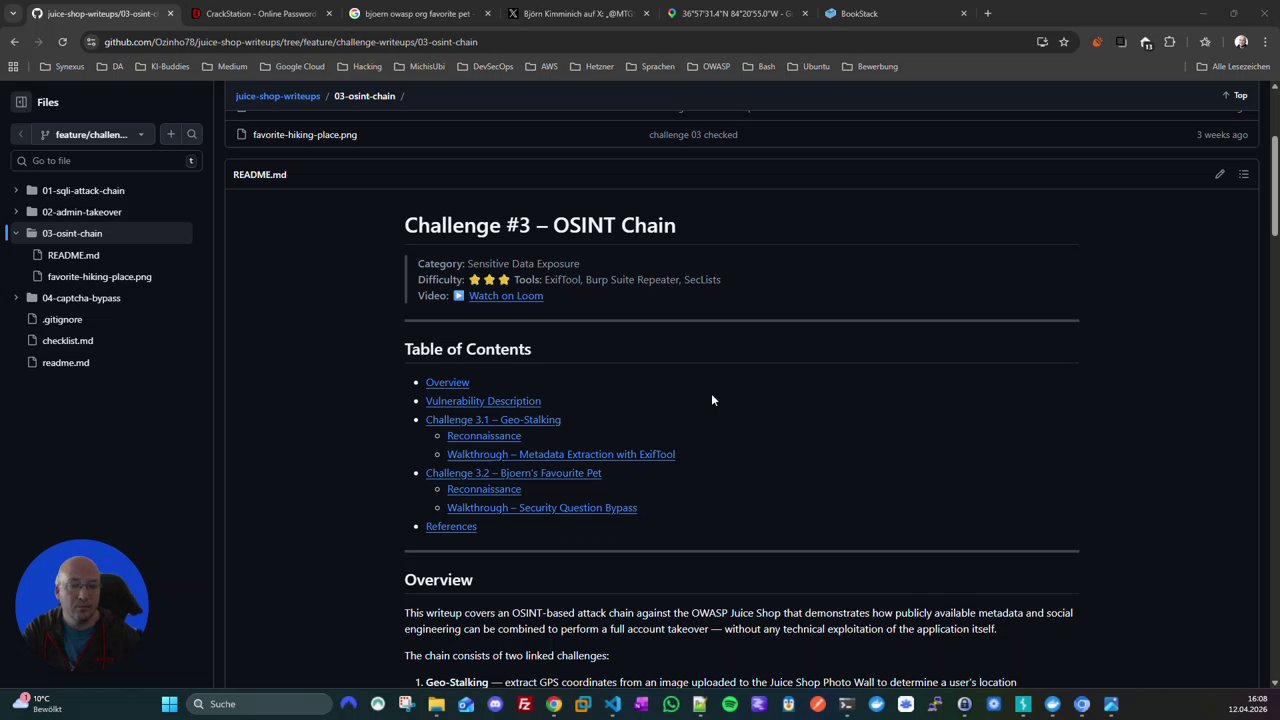Open File Explorer from the taskbar
The height and width of the screenshot is (720, 1280).
[436, 704]
